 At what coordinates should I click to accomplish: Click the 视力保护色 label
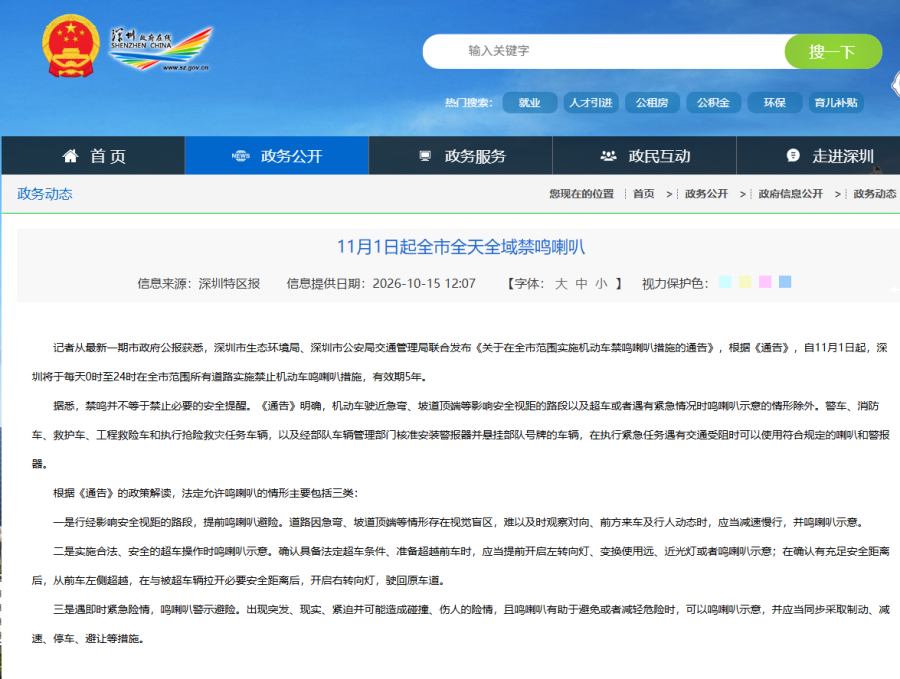tap(675, 284)
